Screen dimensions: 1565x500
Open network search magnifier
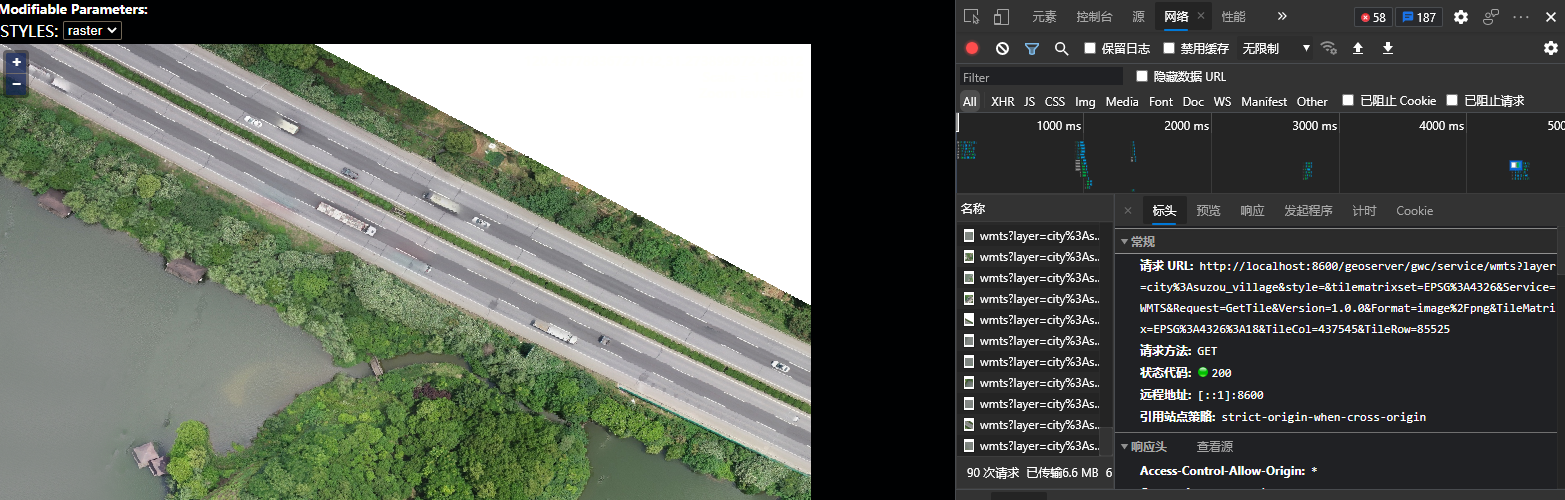point(1061,48)
